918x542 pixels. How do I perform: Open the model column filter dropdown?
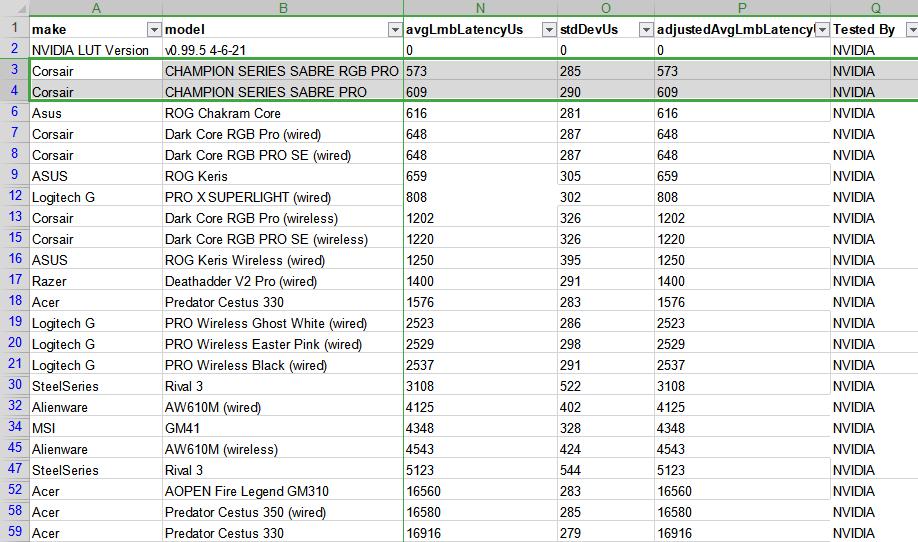[395, 29]
